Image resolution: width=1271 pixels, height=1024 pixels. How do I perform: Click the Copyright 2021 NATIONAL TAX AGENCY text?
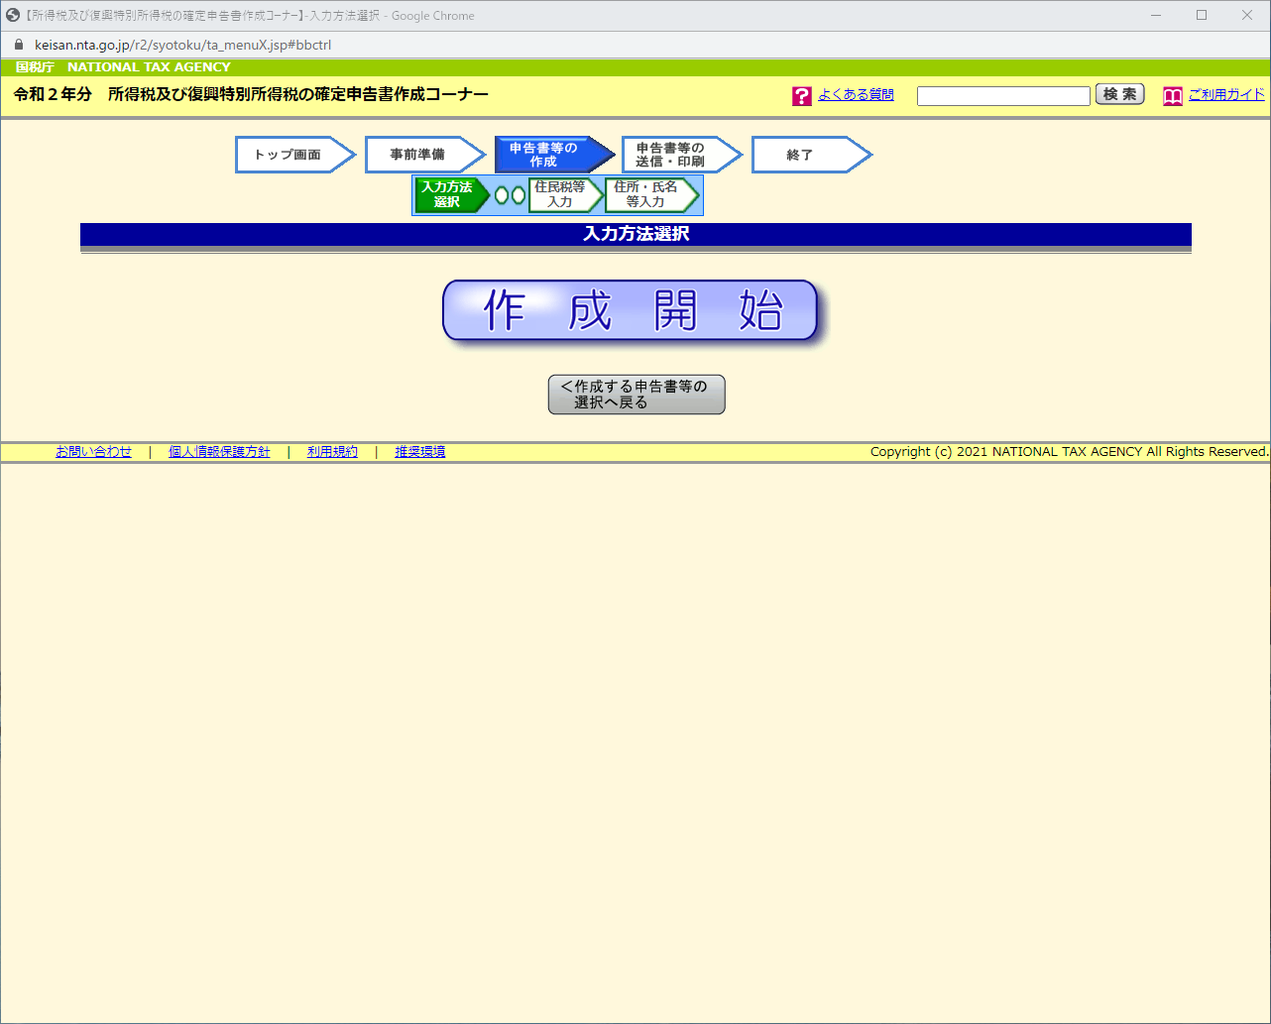pyautogui.click(x=1069, y=452)
